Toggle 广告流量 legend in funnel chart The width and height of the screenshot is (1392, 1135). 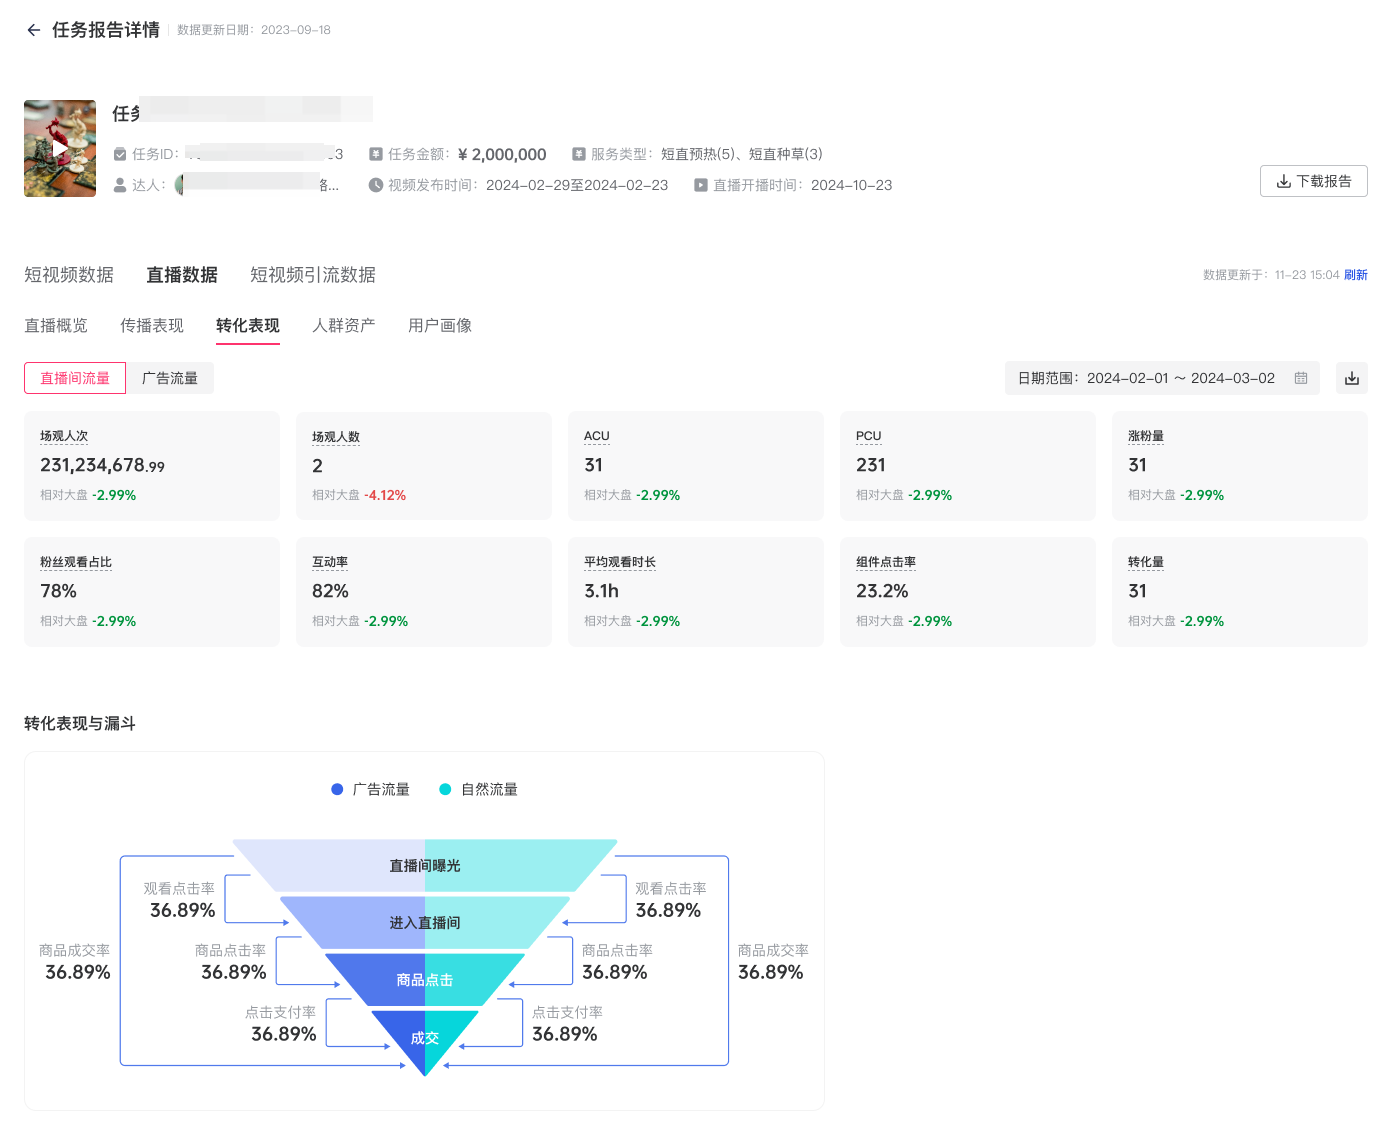pos(370,790)
